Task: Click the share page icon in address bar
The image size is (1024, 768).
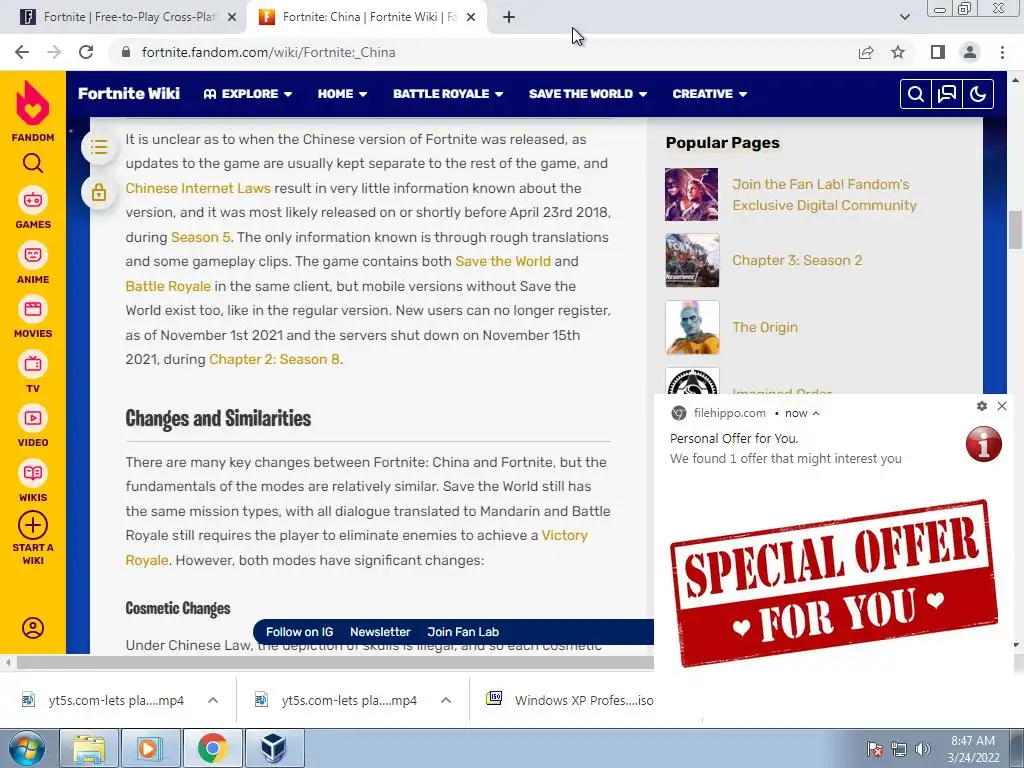Action: (x=866, y=52)
